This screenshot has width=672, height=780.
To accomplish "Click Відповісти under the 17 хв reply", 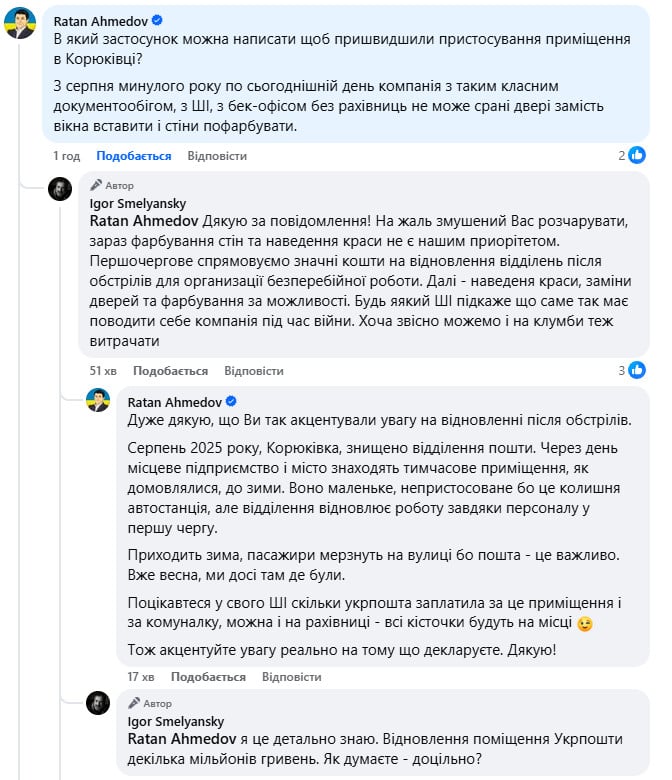I will click(291, 677).
